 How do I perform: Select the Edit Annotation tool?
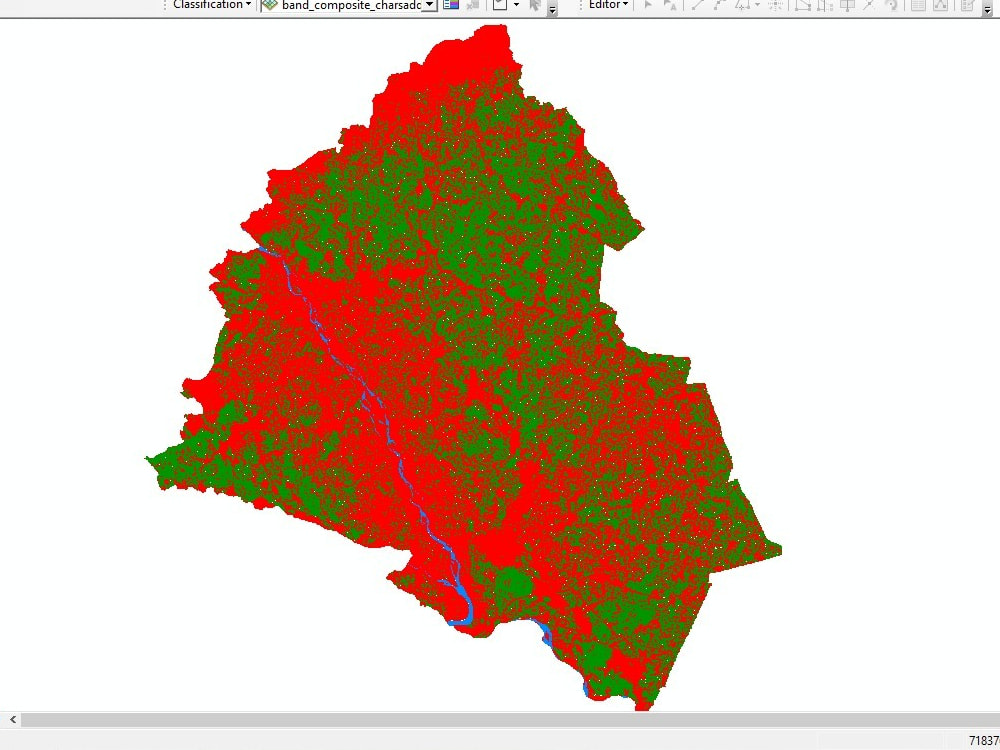pos(669,5)
